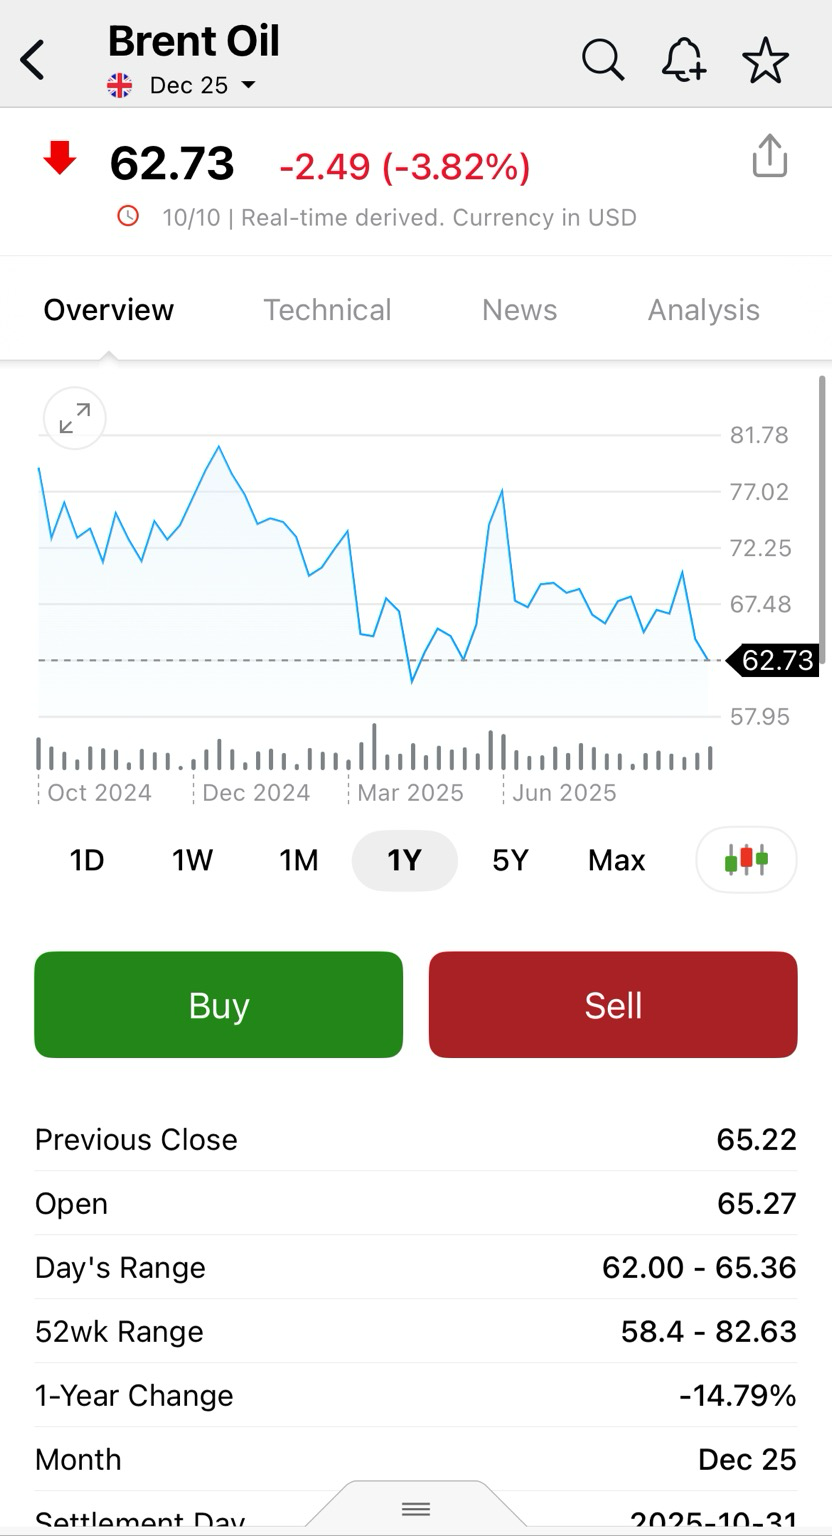Pull up the bottom drawer handle
The height and width of the screenshot is (1536, 832).
[x=416, y=1508]
